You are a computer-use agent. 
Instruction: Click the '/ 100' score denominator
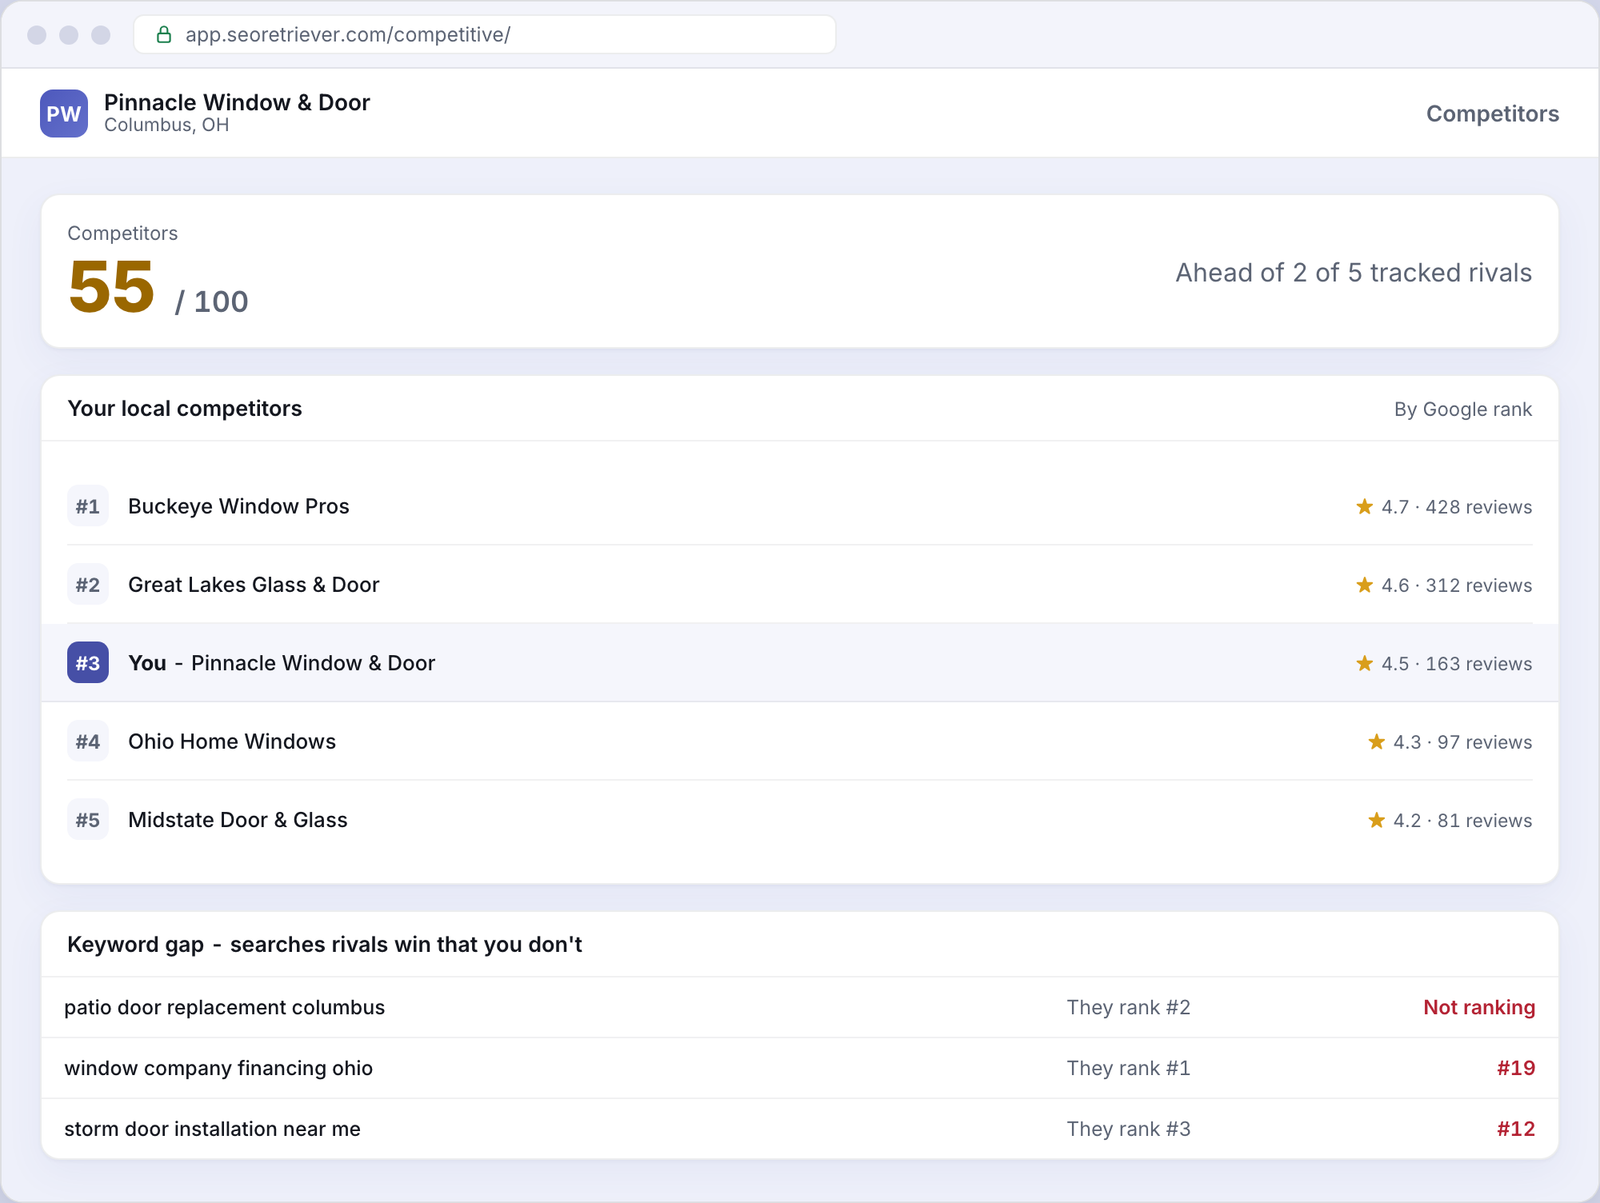pos(211,301)
